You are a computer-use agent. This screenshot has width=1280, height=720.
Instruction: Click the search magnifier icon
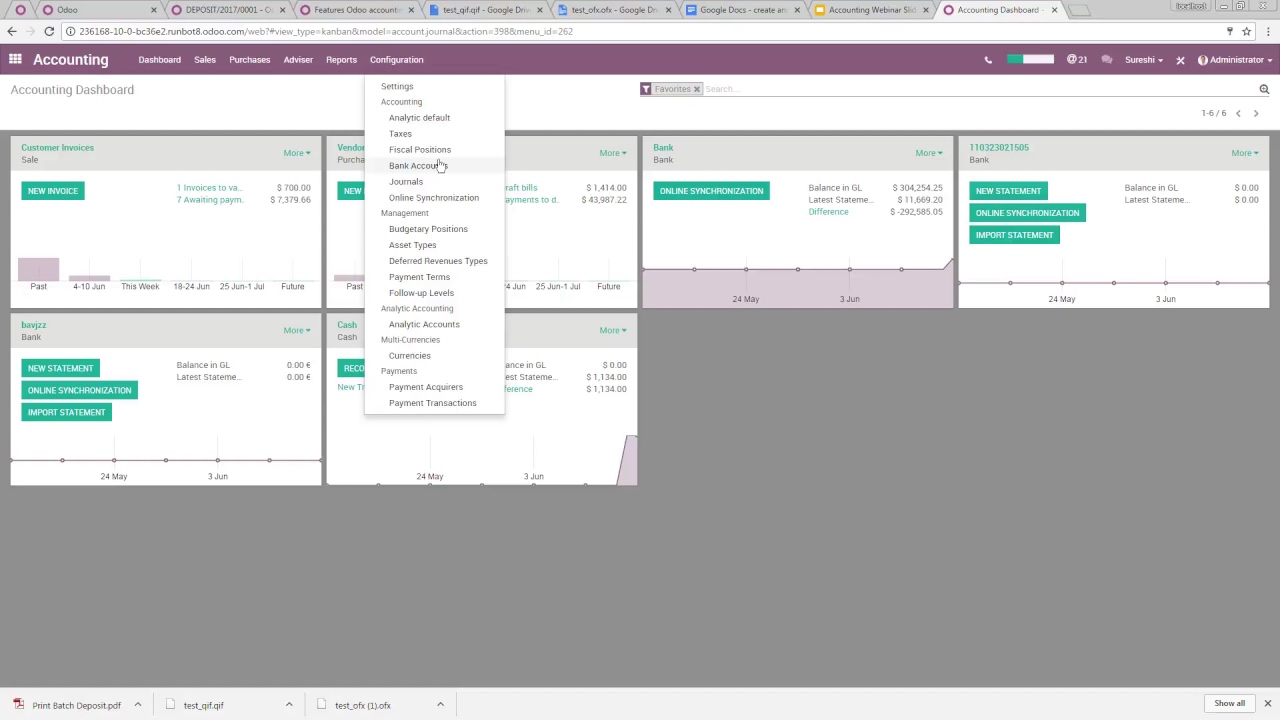pos(1264,89)
